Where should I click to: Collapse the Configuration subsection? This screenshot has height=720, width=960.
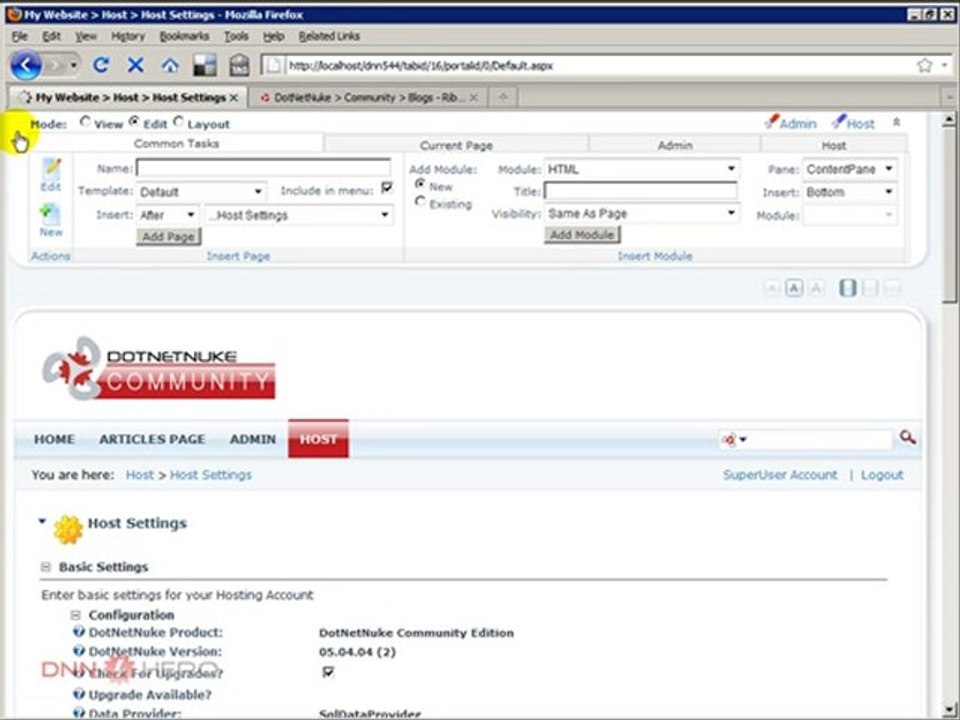[75, 615]
